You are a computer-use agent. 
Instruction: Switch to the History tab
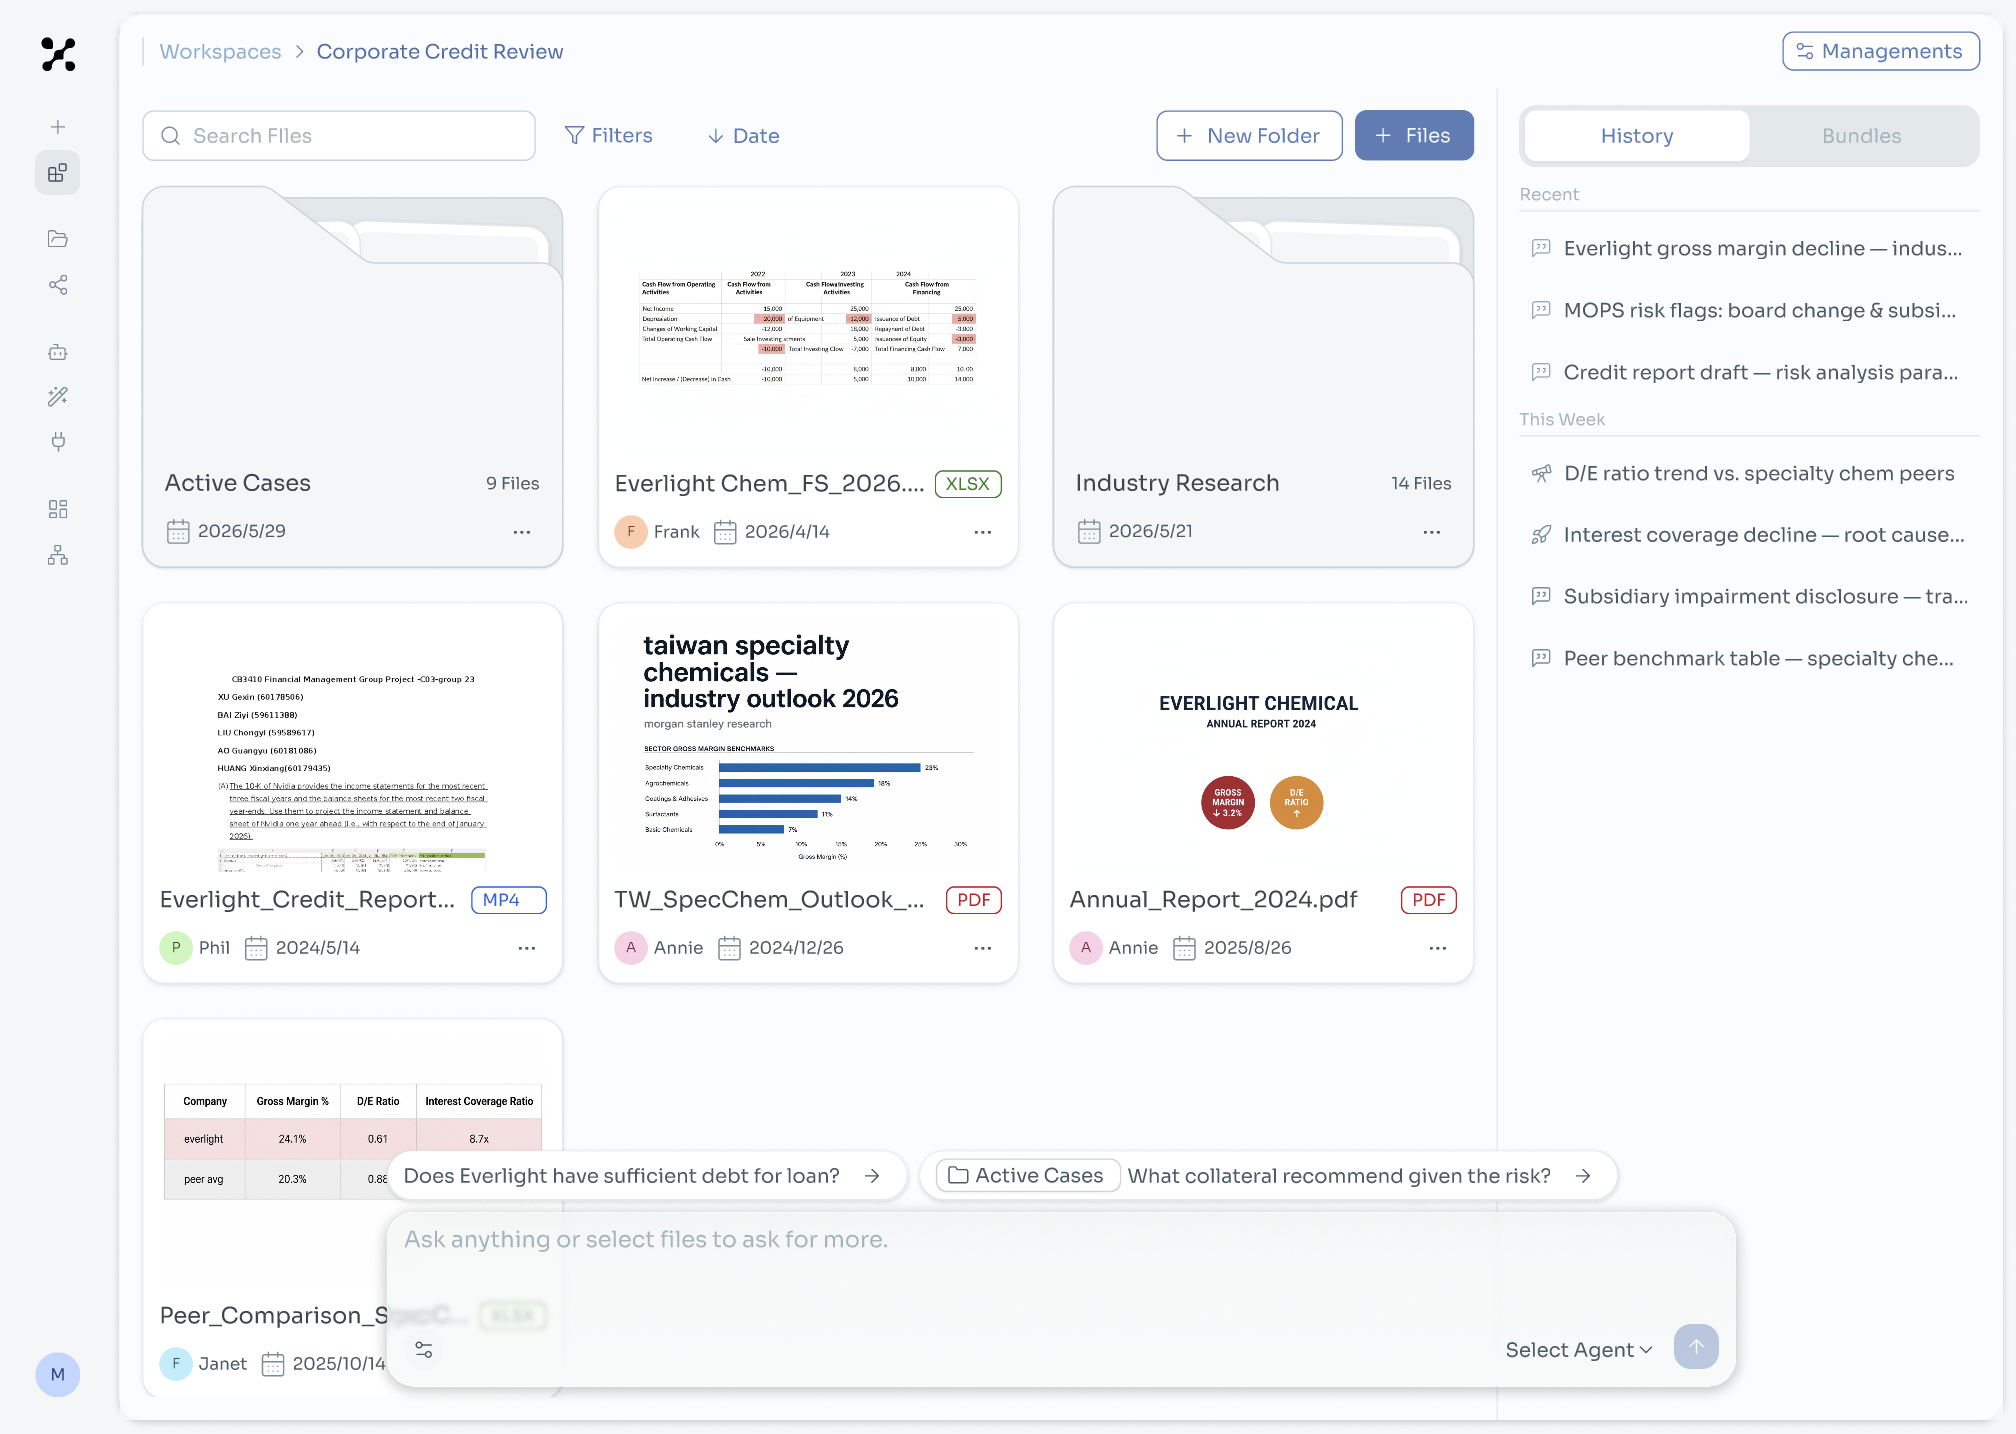(x=1637, y=136)
